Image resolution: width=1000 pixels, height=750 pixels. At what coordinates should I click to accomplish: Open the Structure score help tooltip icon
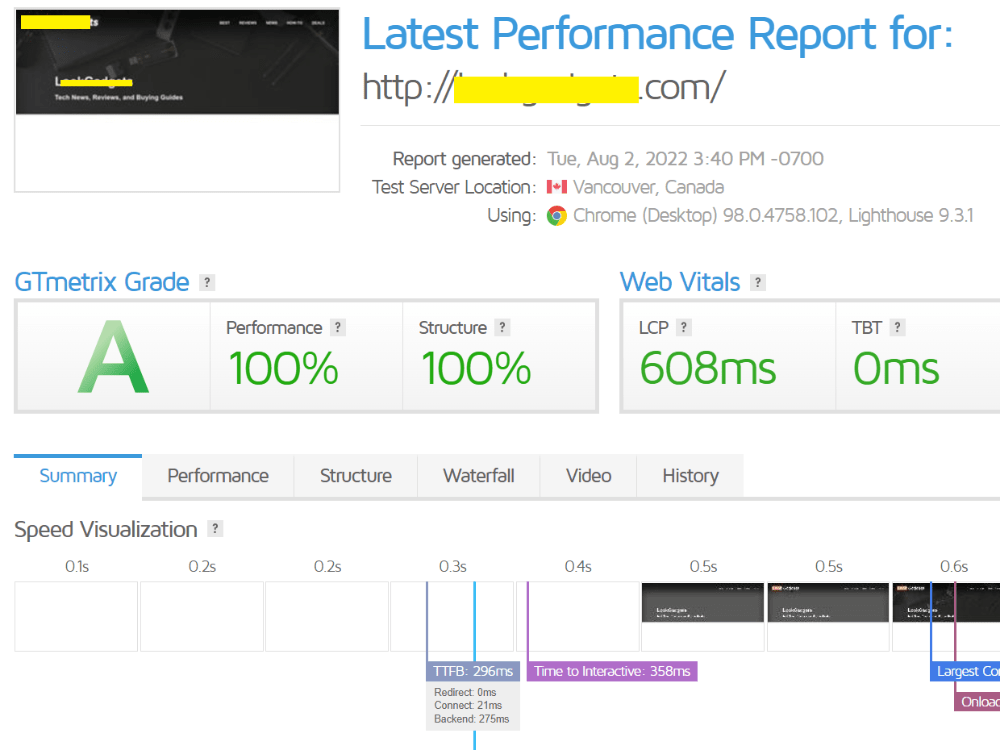click(x=503, y=328)
